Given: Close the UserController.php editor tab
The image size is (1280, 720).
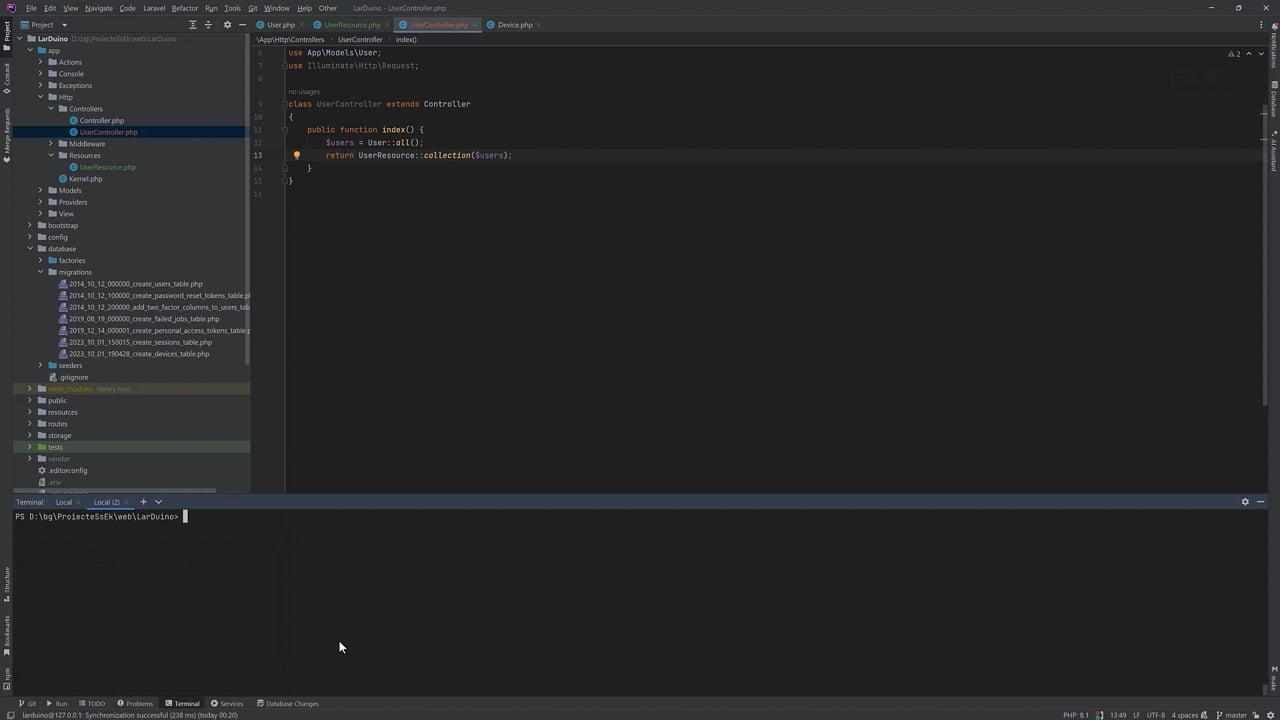Looking at the screenshot, I should (x=476, y=25).
